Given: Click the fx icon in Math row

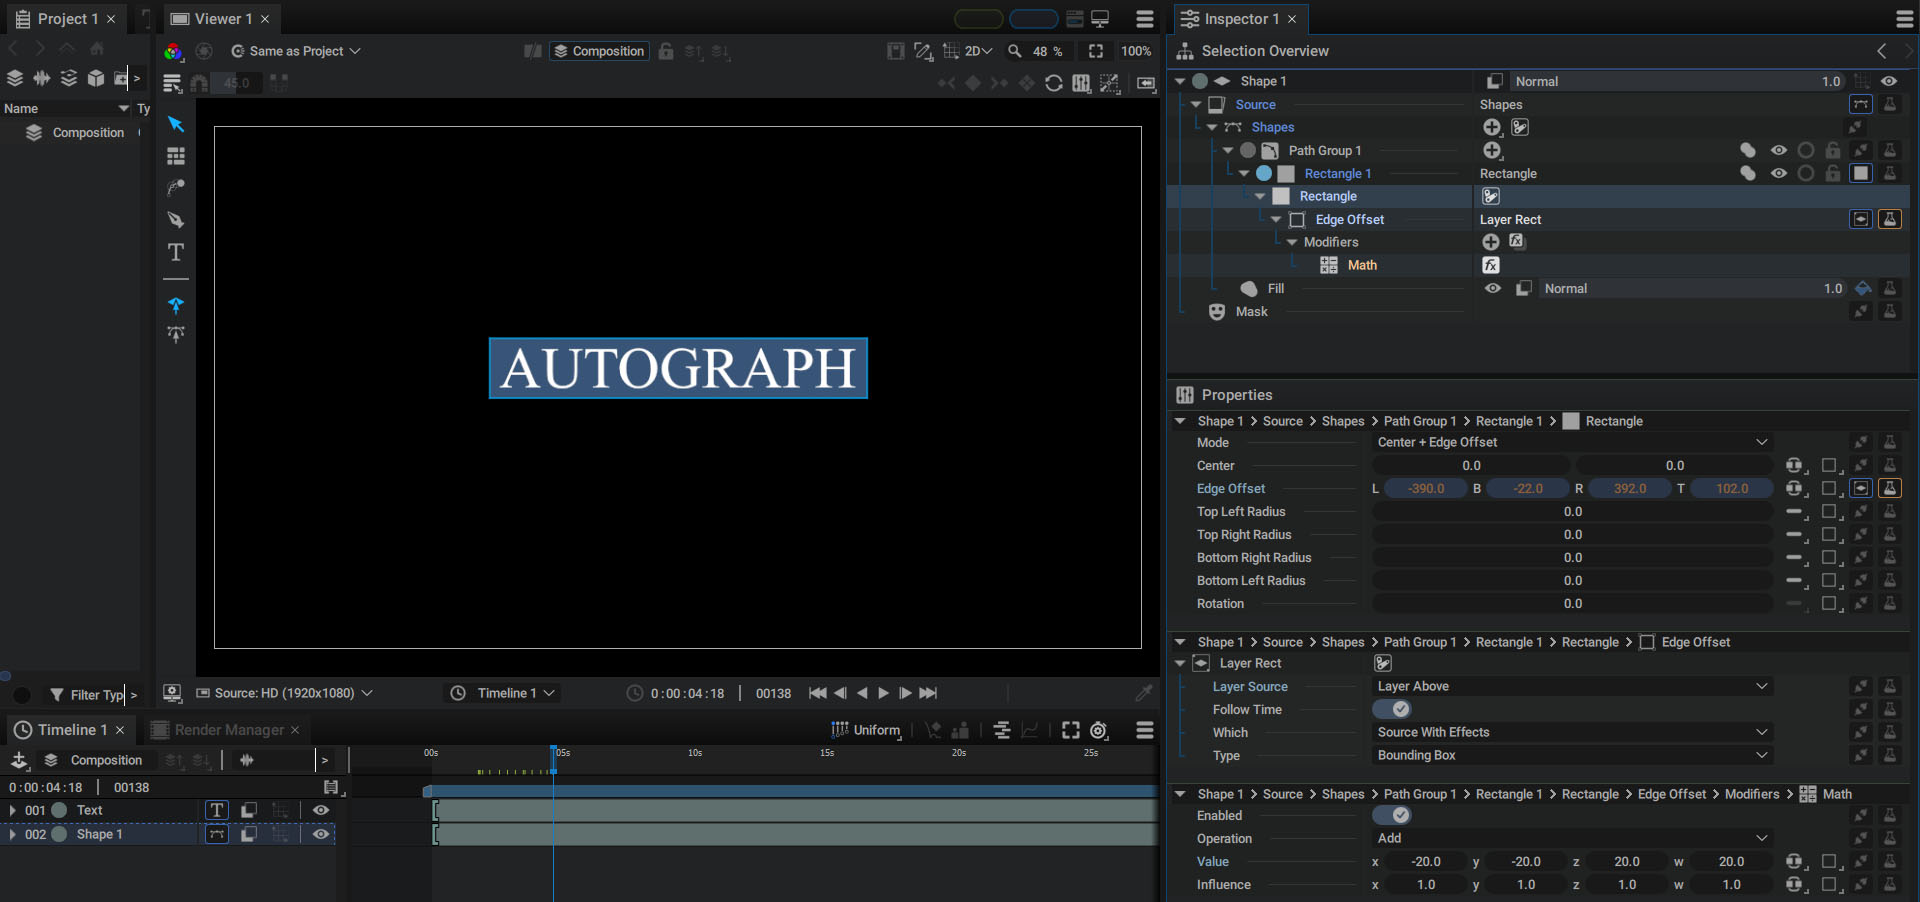Looking at the screenshot, I should click(x=1491, y=265).
